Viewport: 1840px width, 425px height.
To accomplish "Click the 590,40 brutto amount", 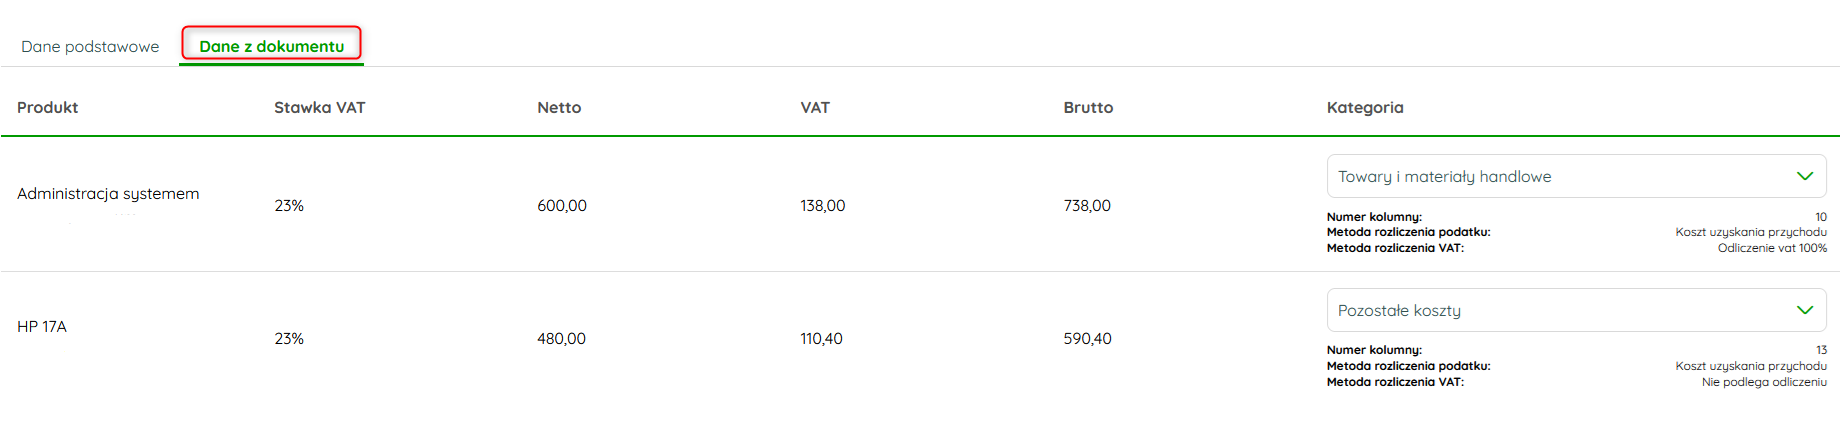I will pyautogui.click(x=1087, y=338).
